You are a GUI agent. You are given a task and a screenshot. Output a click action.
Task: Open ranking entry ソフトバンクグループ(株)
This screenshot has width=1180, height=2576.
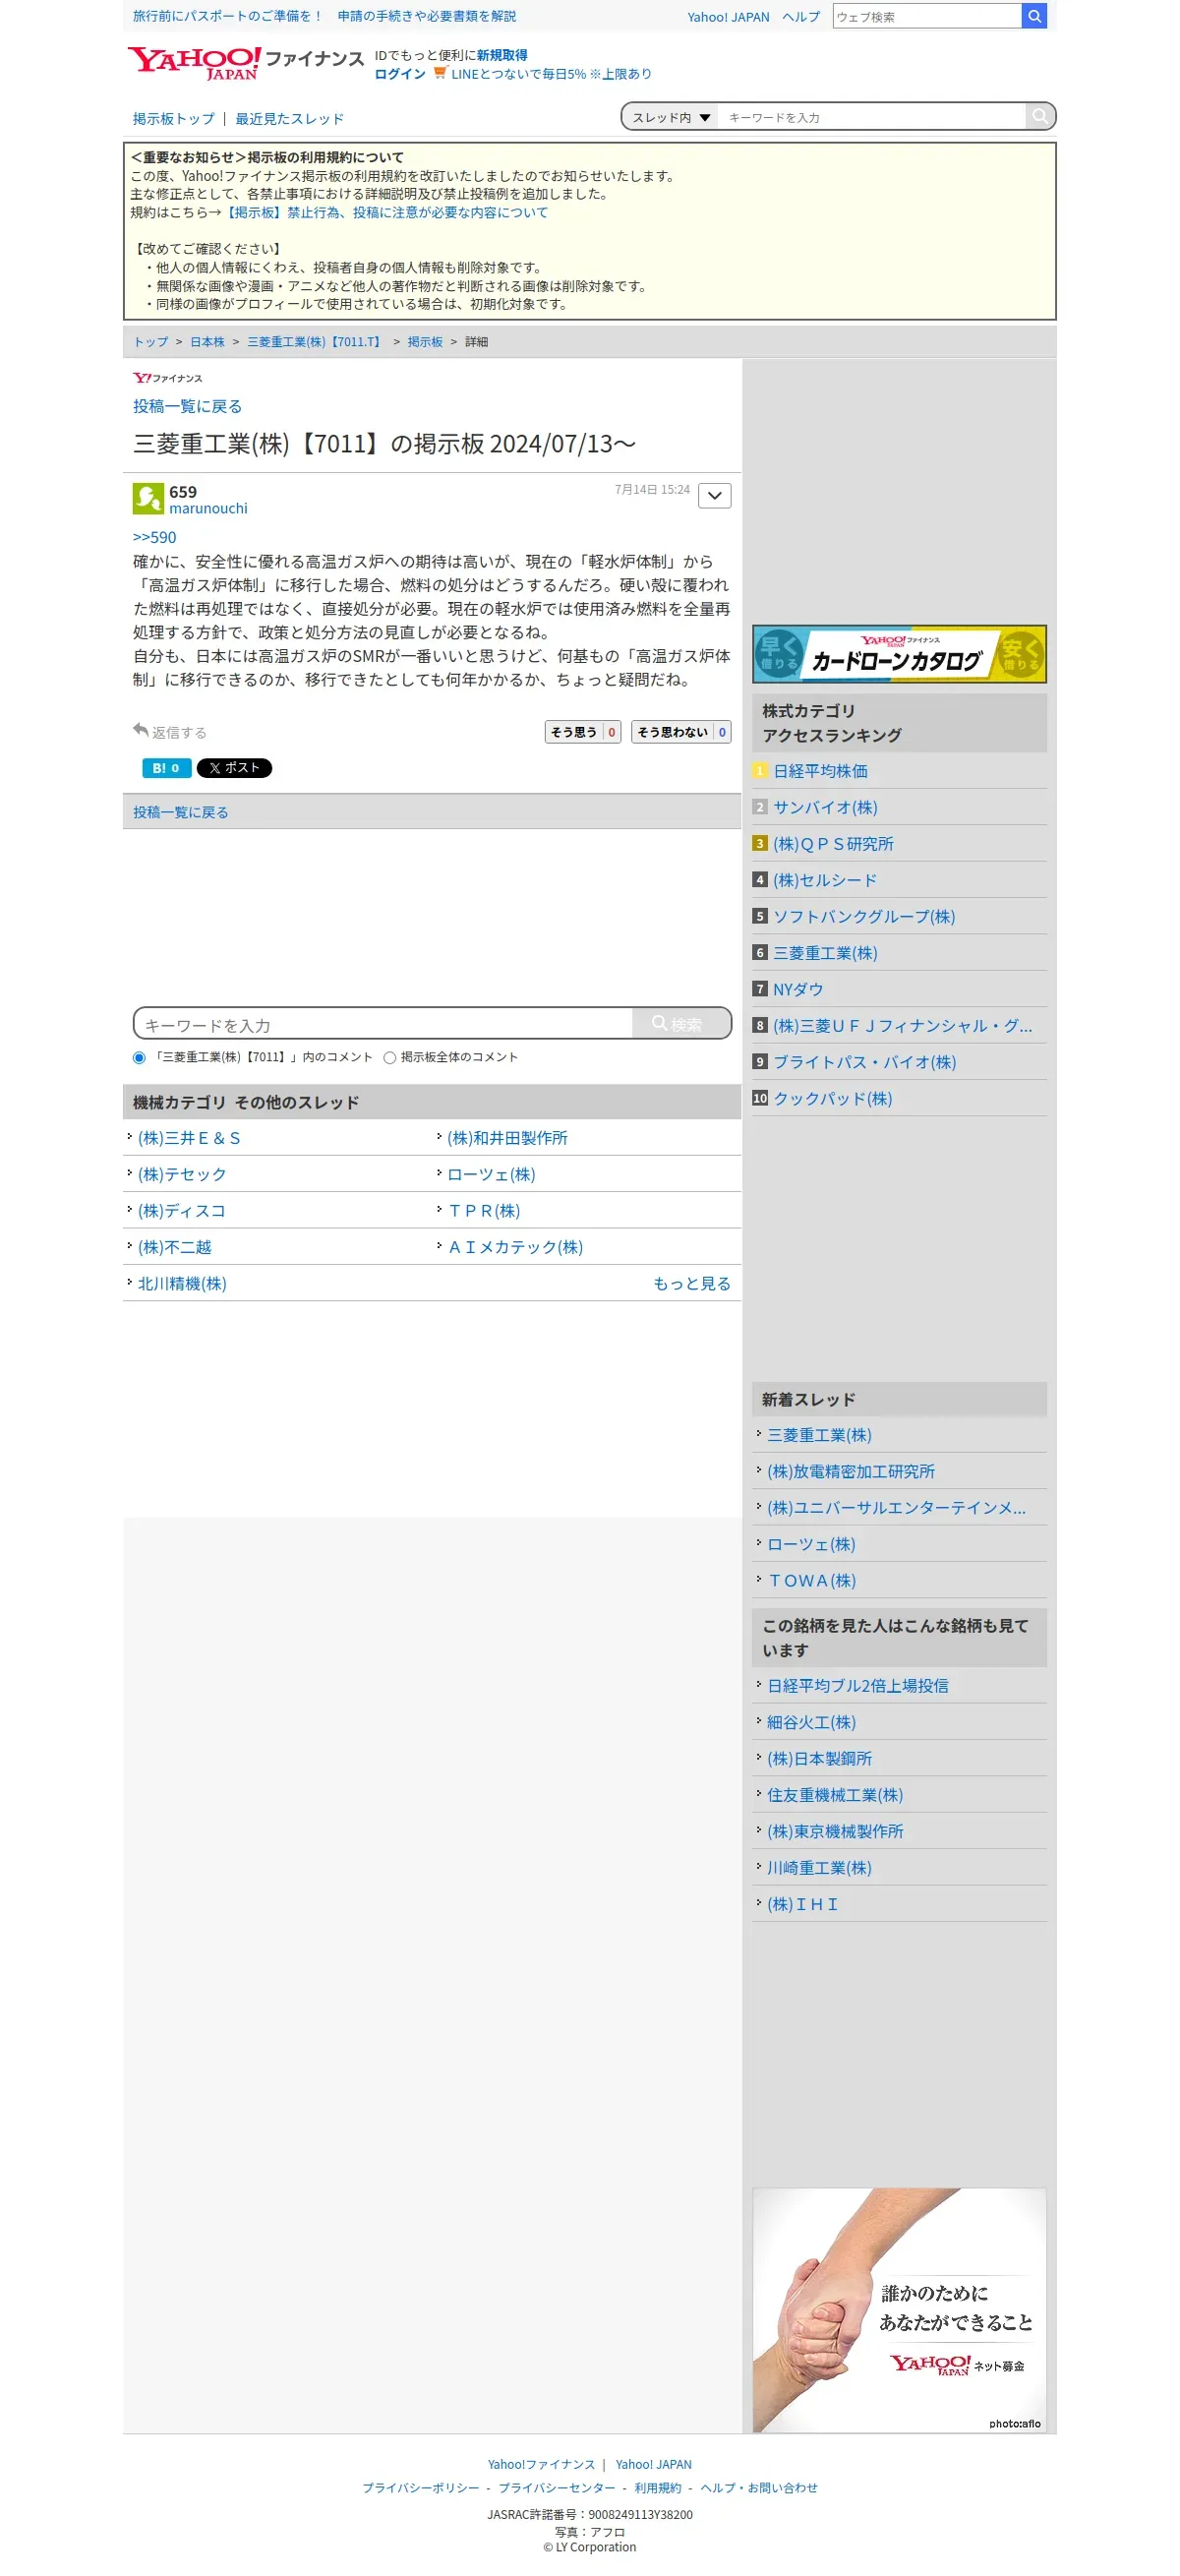coord(864,916)
